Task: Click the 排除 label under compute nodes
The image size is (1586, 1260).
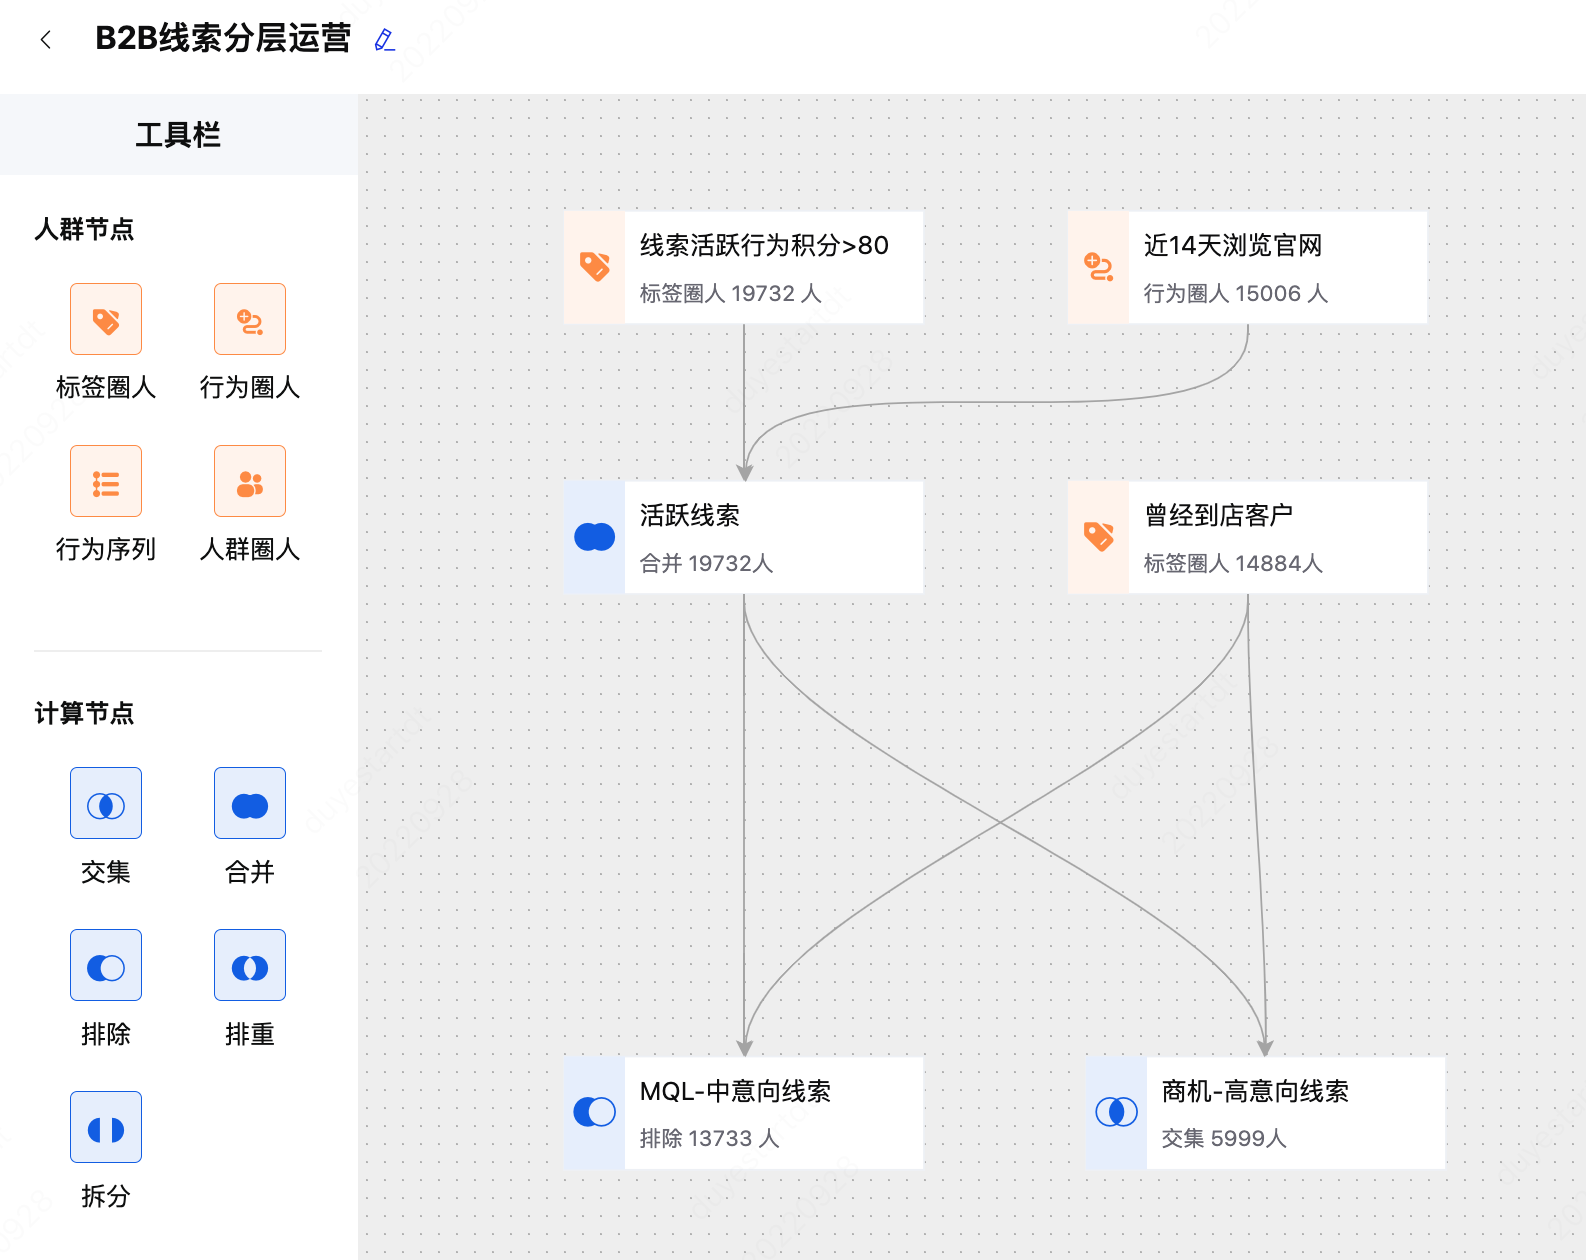Action: (x=106, y=1034)
